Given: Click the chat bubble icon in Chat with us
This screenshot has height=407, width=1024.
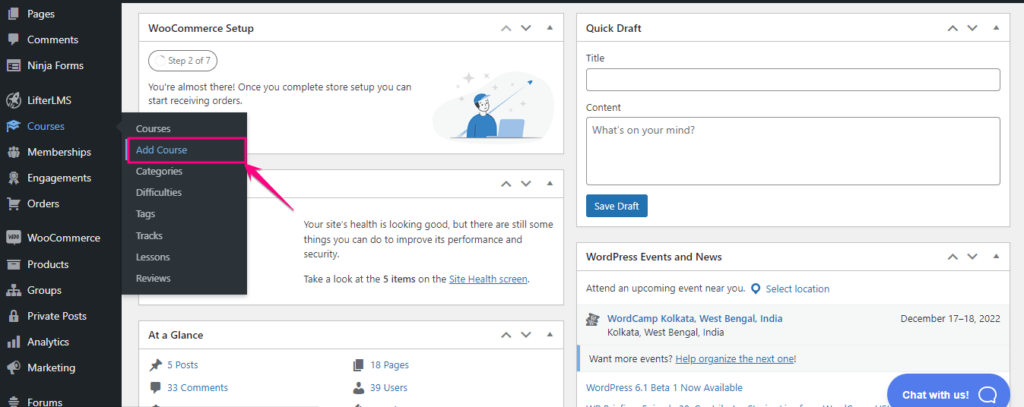Looking at the screenshot, I should 988,395.
